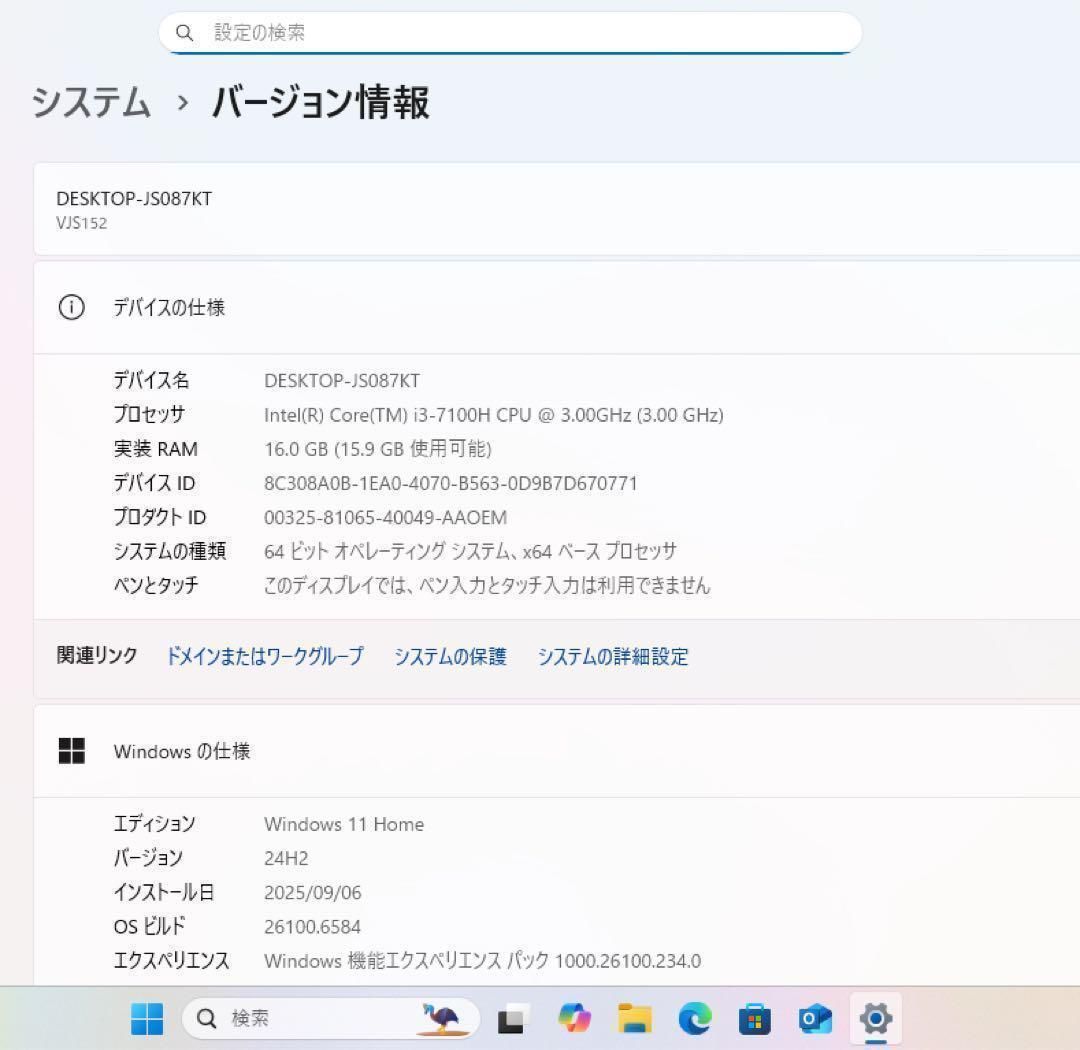
Task: Open the ドメインまたはワークグループ link
Action: point(265,656)
